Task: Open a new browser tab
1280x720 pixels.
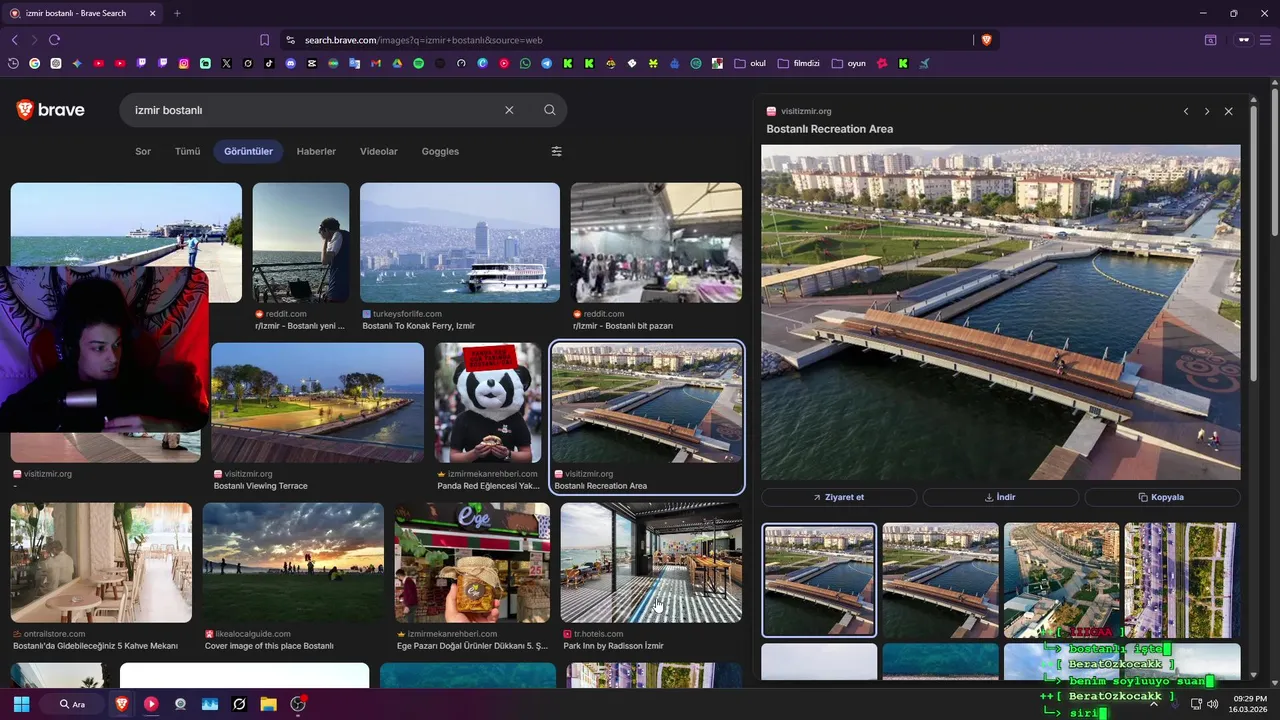Action: pyautogui.click(x=177, y=13)
